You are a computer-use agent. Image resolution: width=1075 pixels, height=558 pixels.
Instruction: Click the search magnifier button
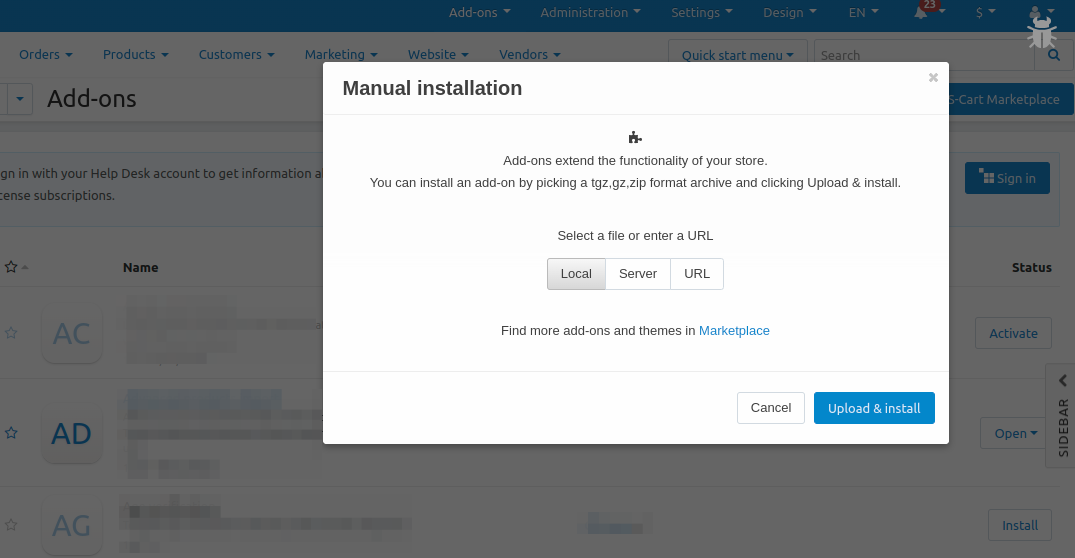click(1053, 56)
